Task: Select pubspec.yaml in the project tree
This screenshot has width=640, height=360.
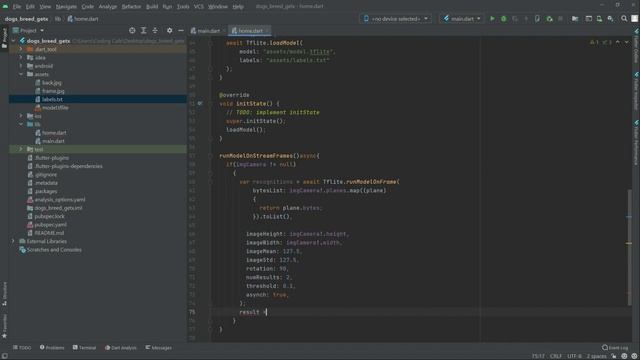Action: [51, 224]
